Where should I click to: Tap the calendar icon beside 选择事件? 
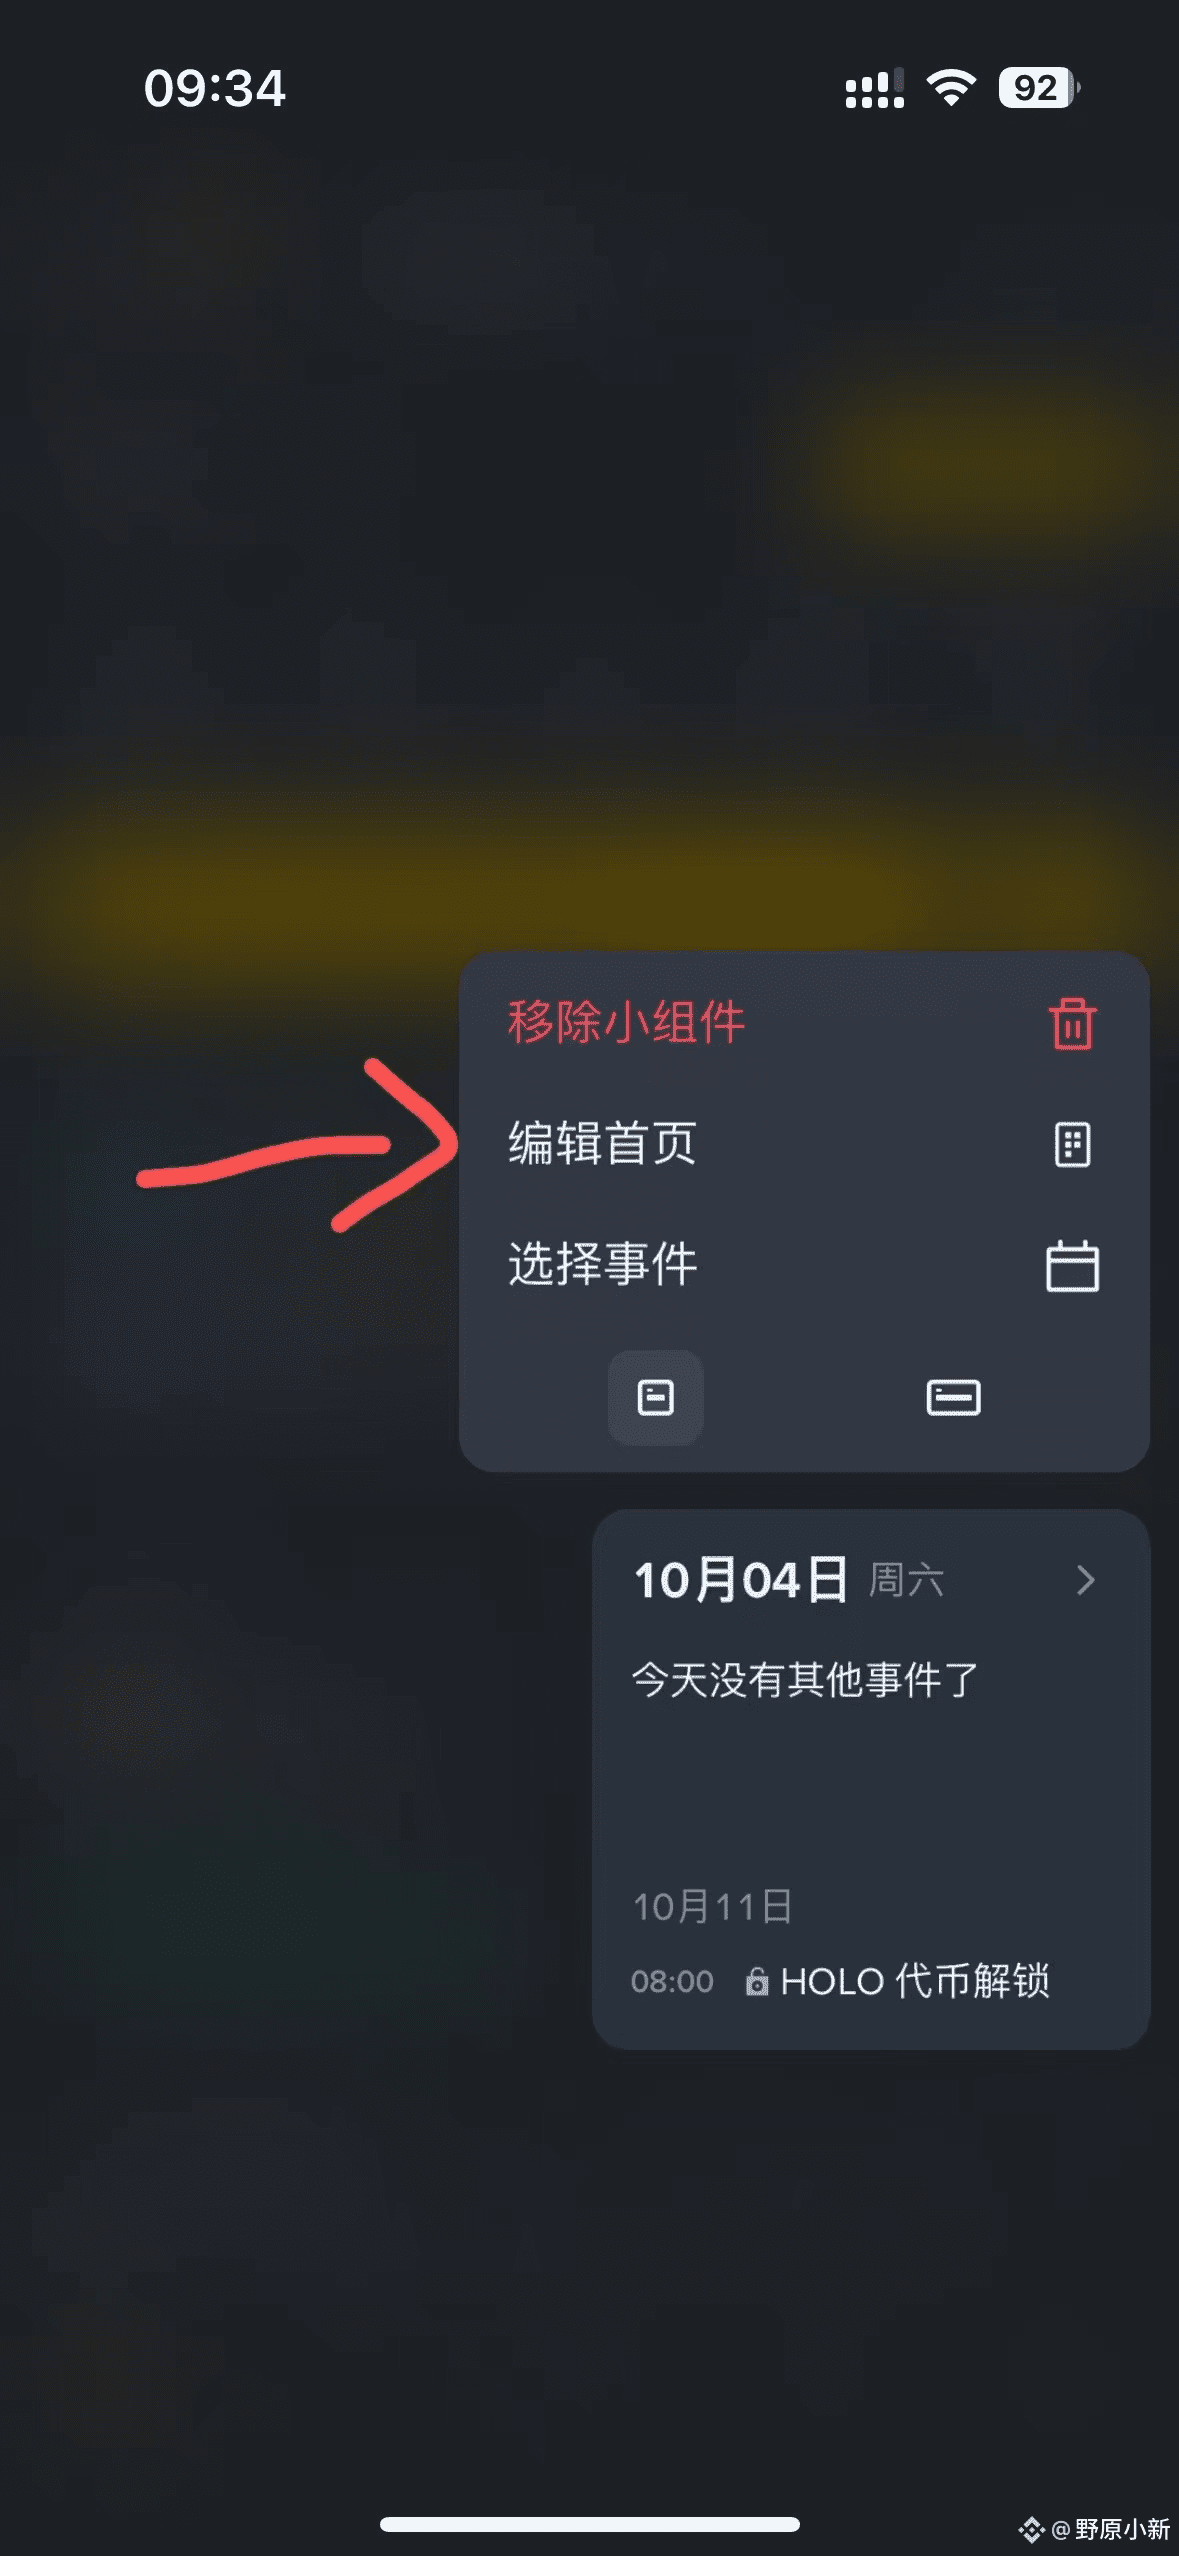[x=1072, y=1265]
